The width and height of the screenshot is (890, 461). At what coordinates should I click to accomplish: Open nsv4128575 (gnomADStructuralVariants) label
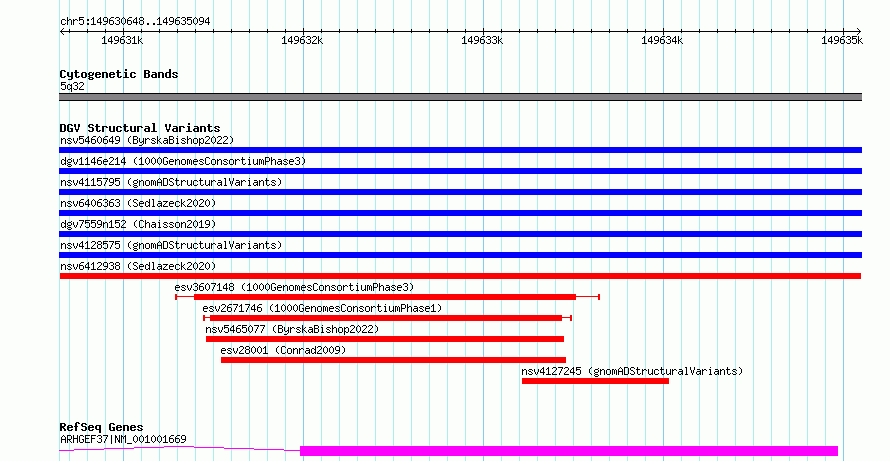pos(171,245)
